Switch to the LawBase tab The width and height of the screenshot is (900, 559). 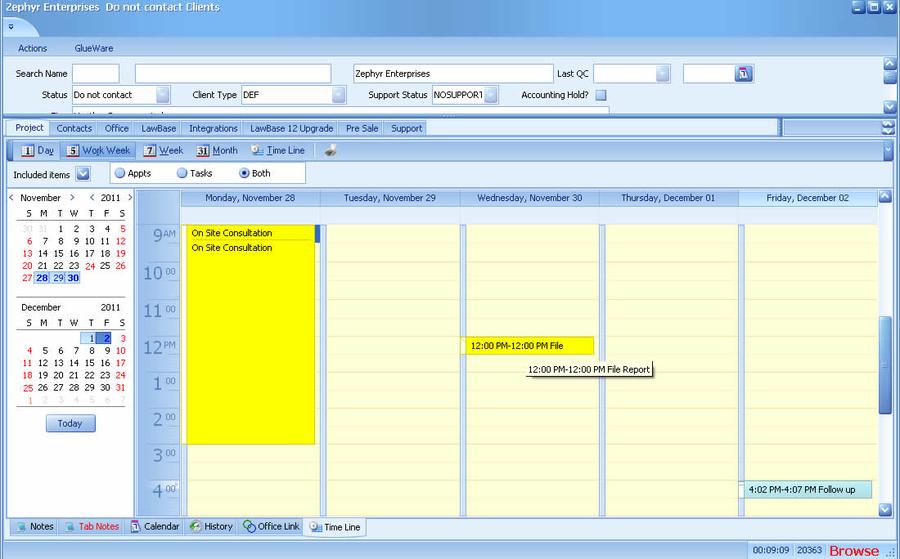tap(158, 128)
